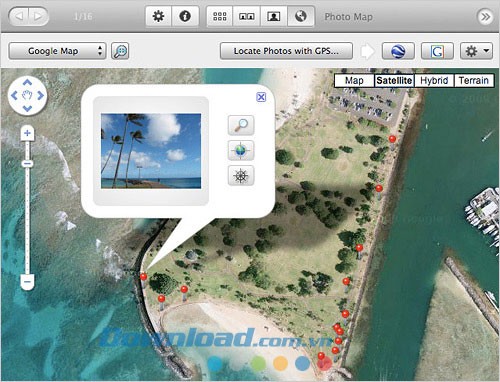The image size is (500, 382).
Task: Switch to thumbnail grid view
Action: pyautogui.click(x=220, y=16)
